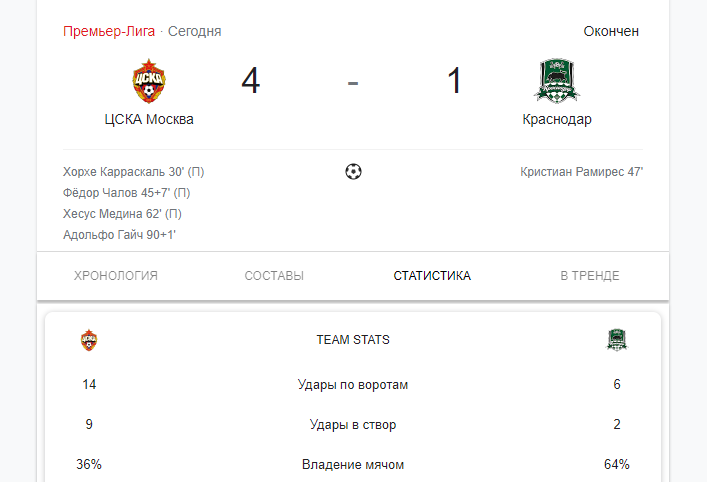Open the В тренде tab
The height and width of the screenshot is (482, 707).
(x=590, y=275)
